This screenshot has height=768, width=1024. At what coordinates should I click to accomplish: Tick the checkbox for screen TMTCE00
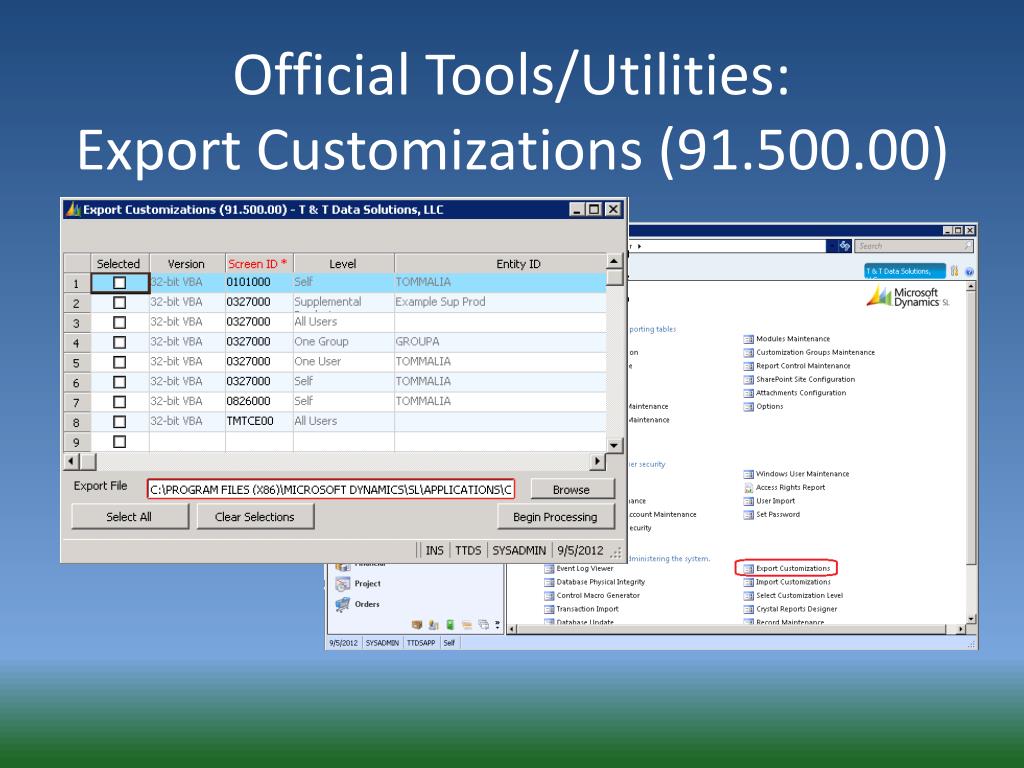pyautogui.click(x=120, y=422)
